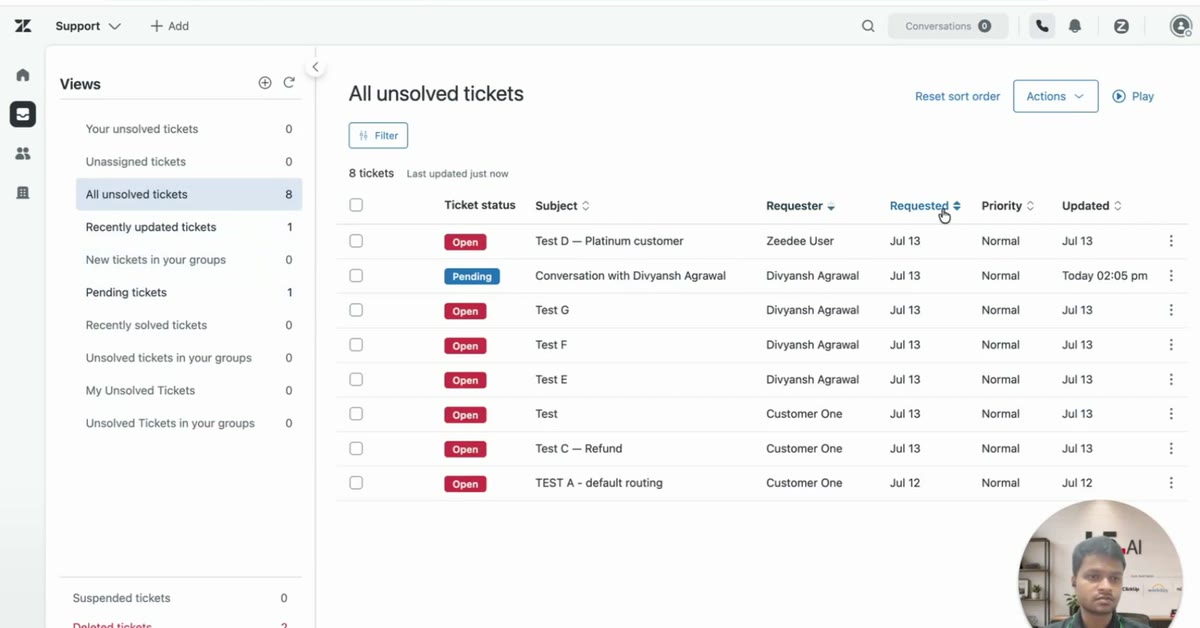Sort by Subject column
Screen dimensions: 1200x628
point(562,206)
